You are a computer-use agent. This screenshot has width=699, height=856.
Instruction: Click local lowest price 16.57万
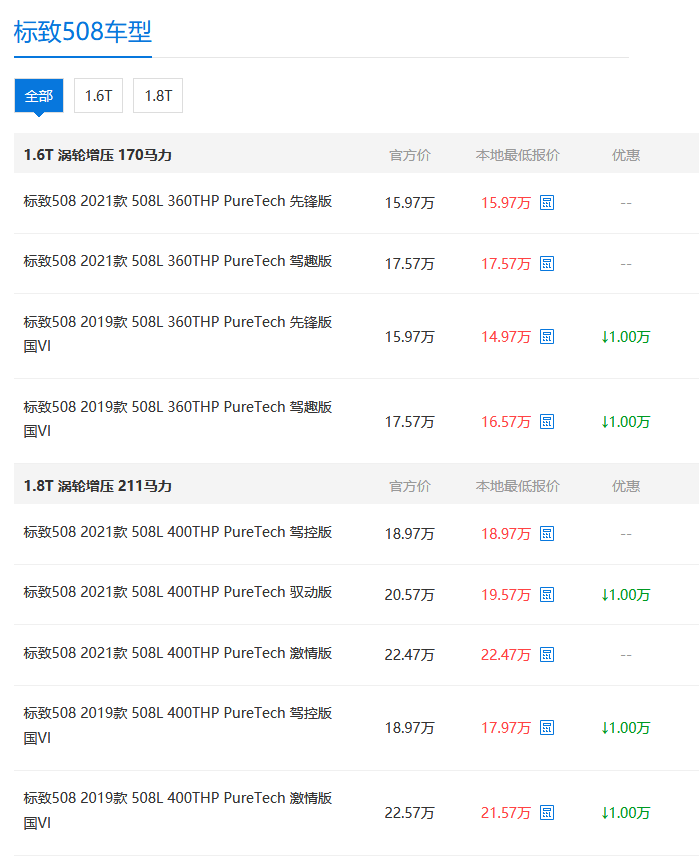point(506,422)
